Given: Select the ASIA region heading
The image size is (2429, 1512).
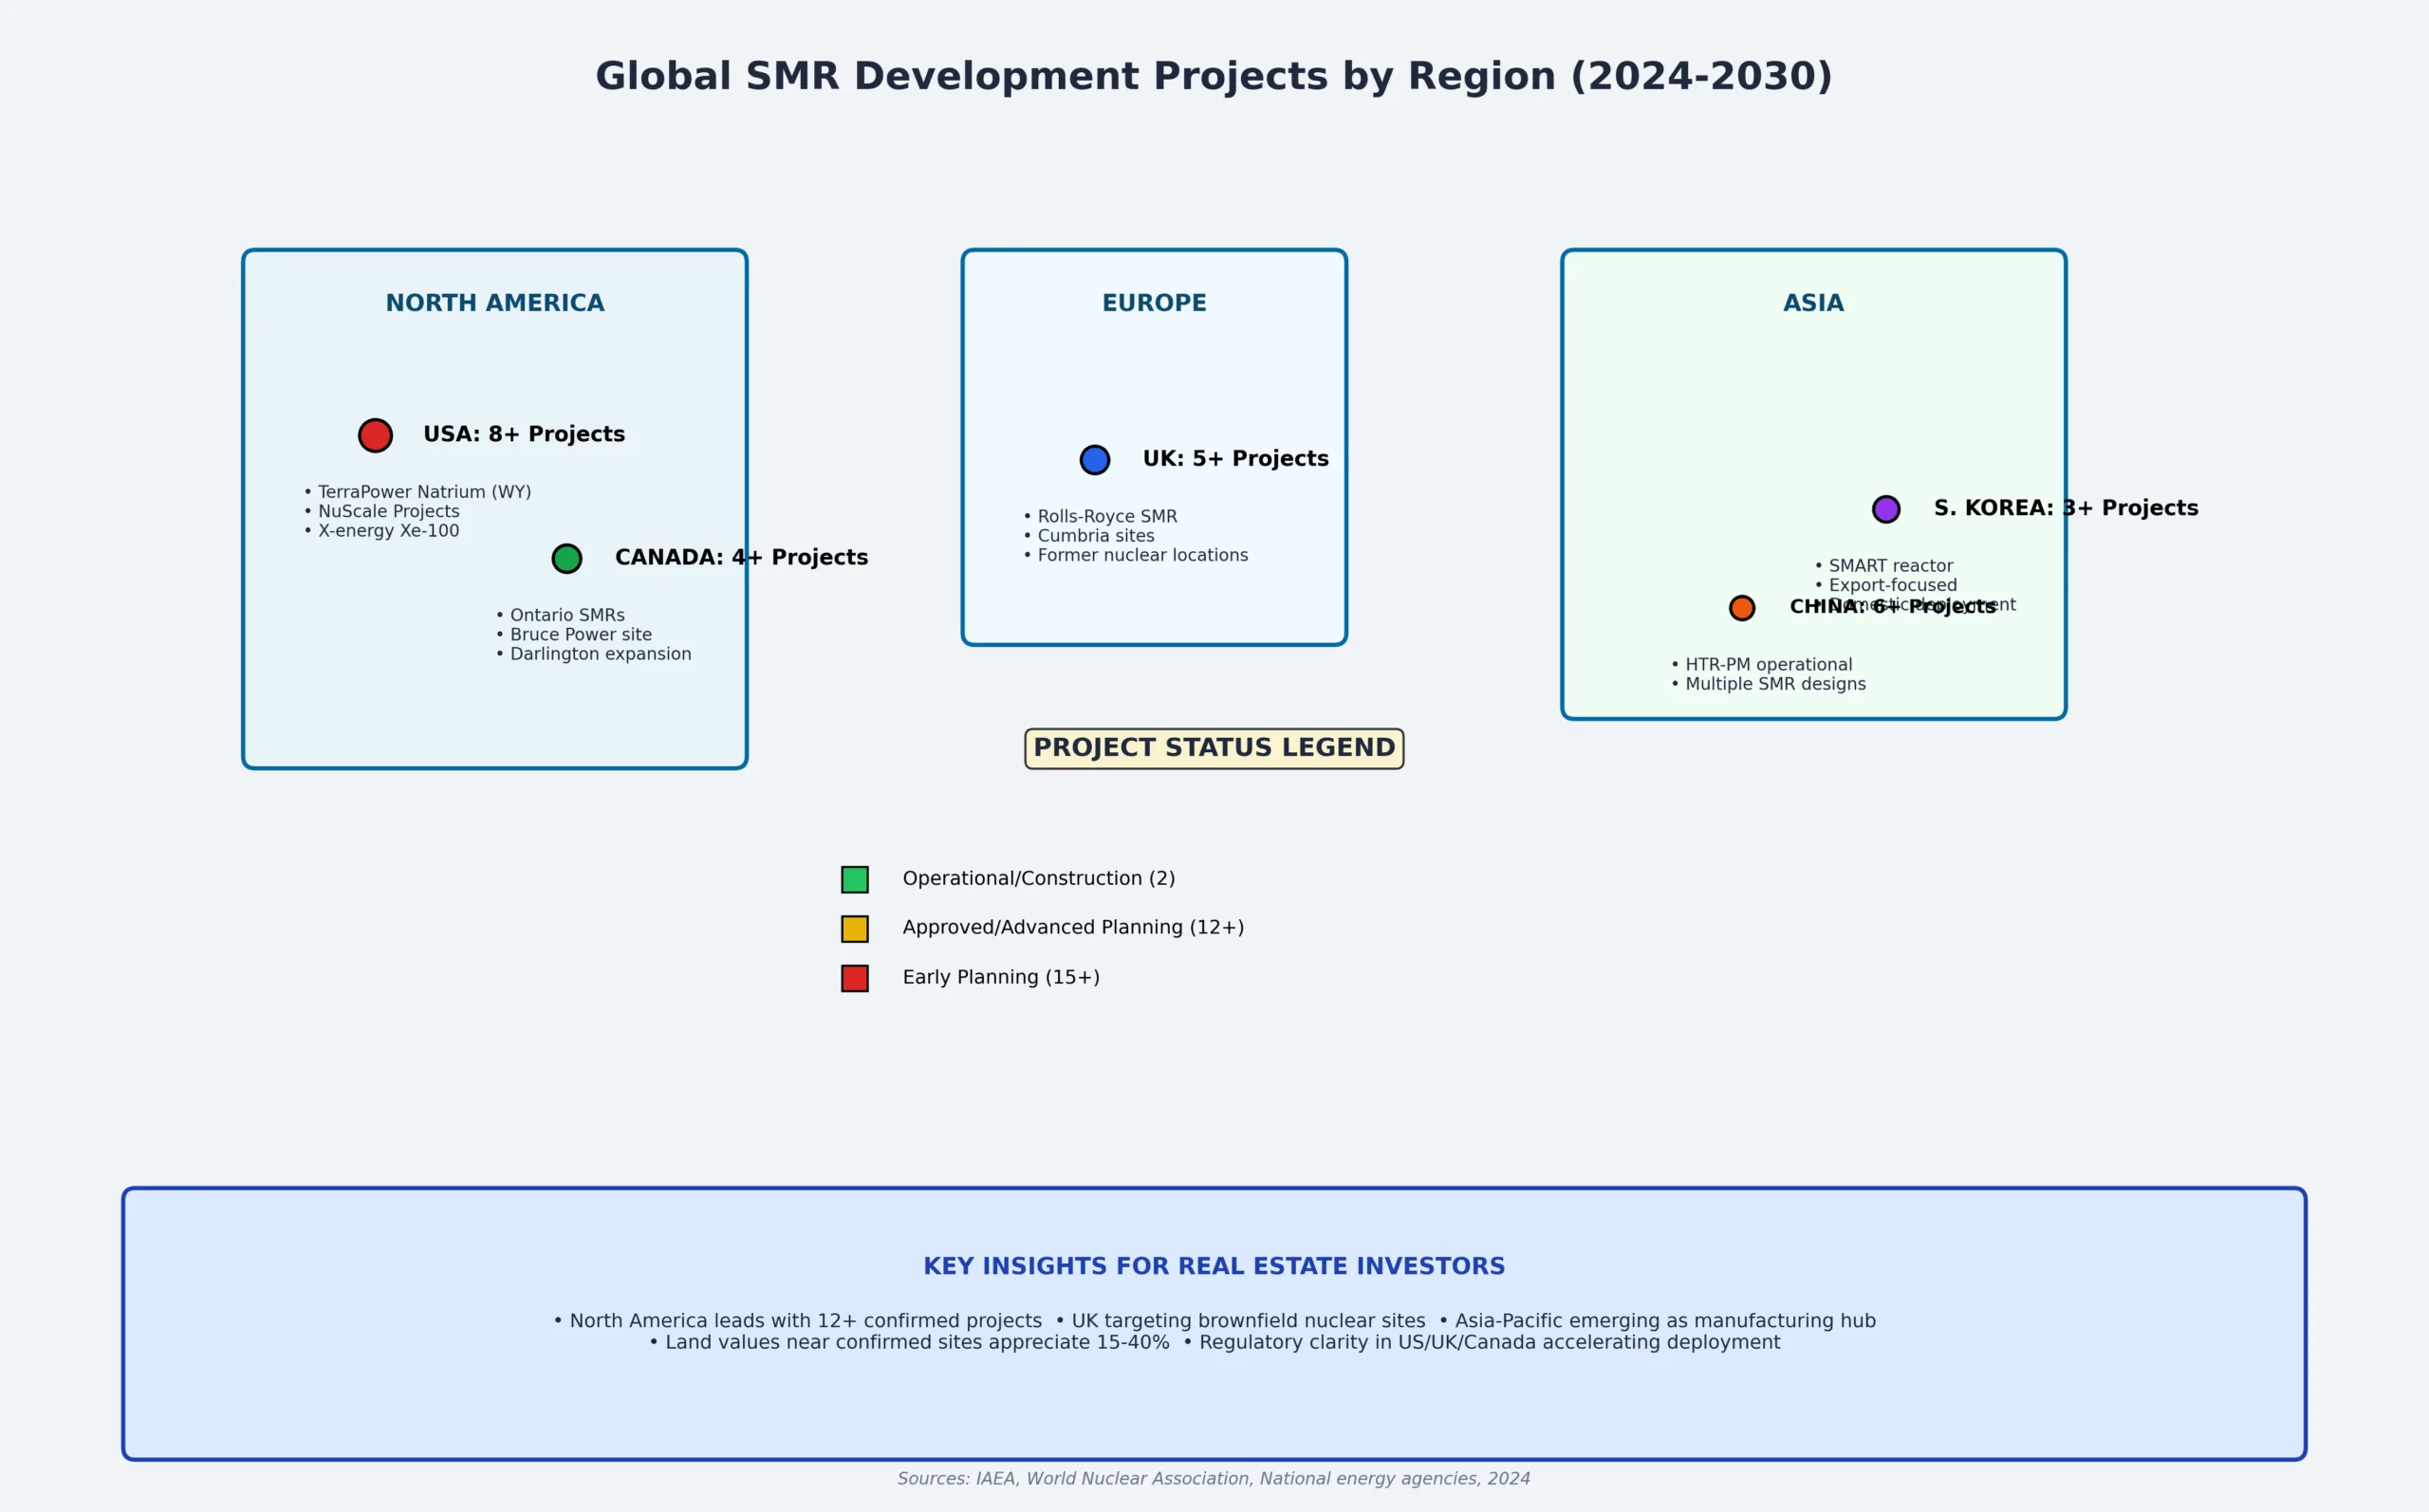Looking at the screenshot, I should (x=1813, y=303).
